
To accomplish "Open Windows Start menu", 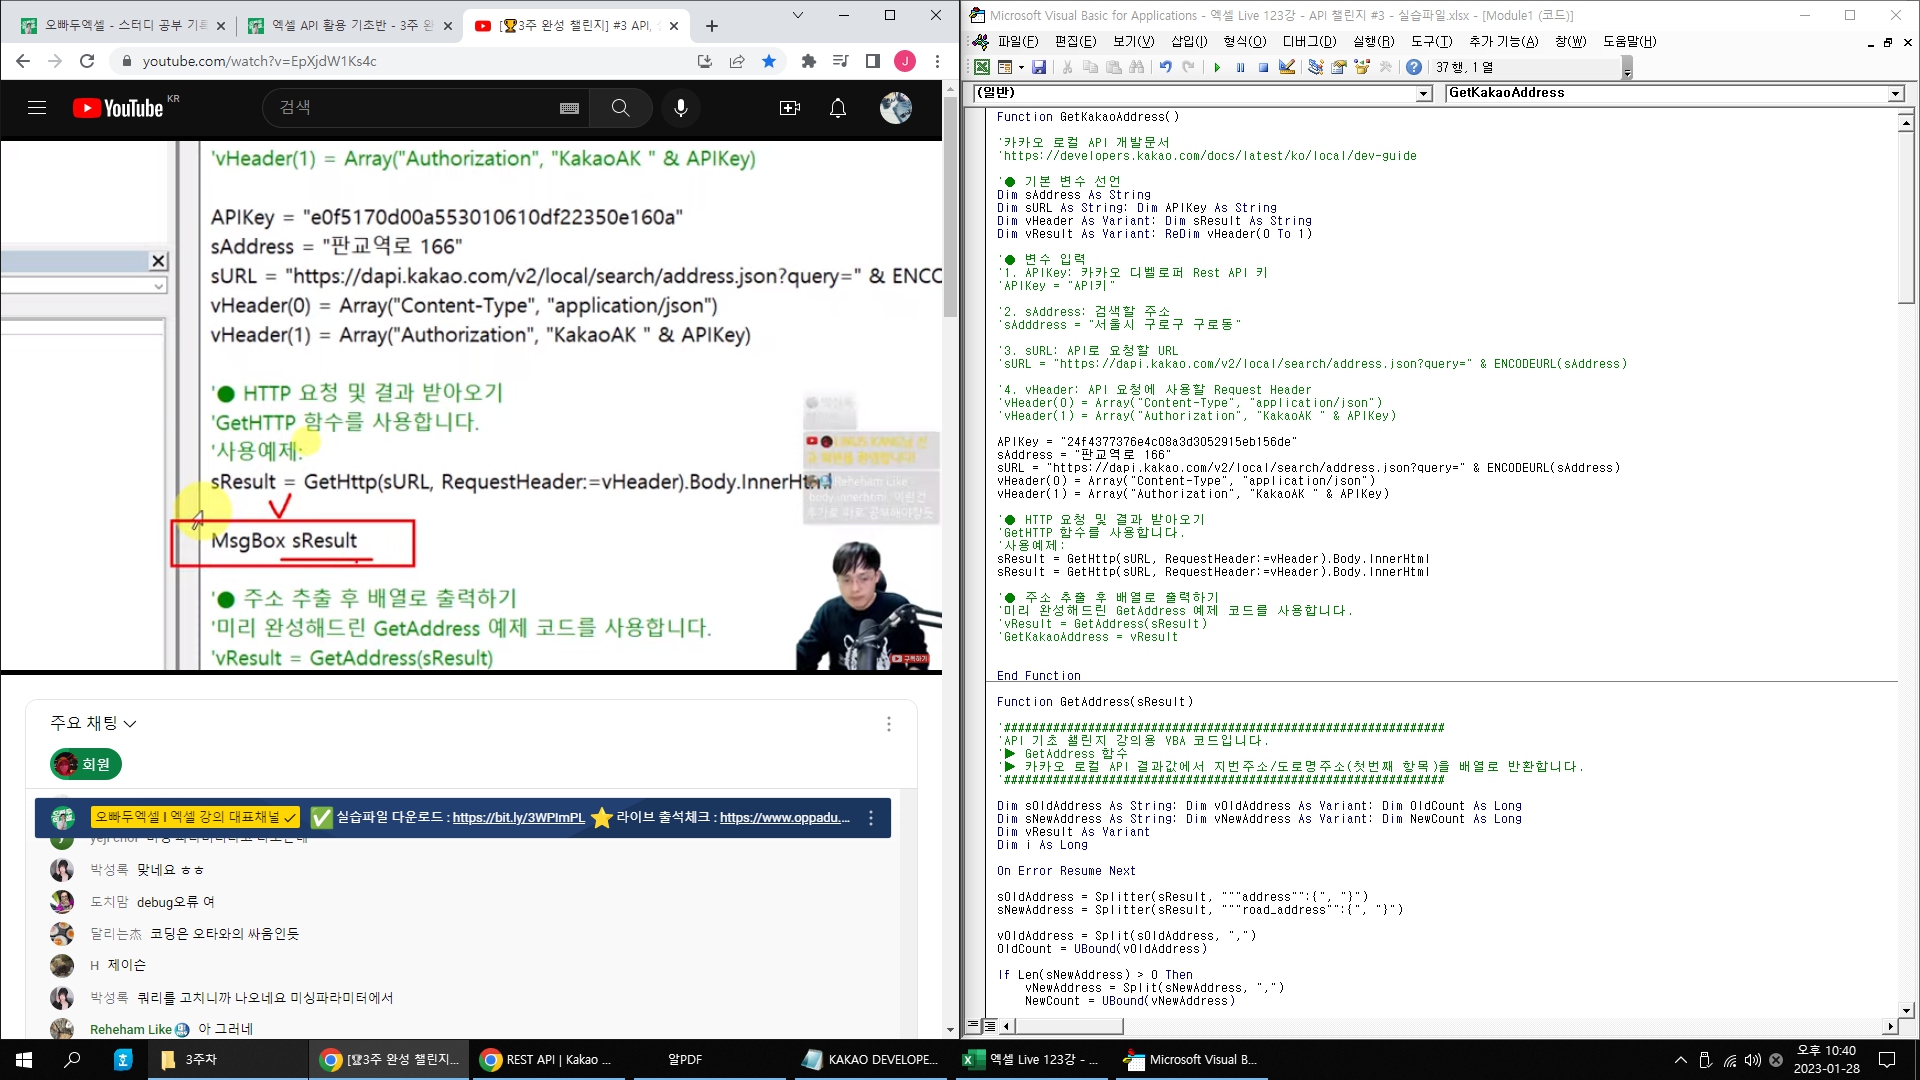I will click(24, 1060).
